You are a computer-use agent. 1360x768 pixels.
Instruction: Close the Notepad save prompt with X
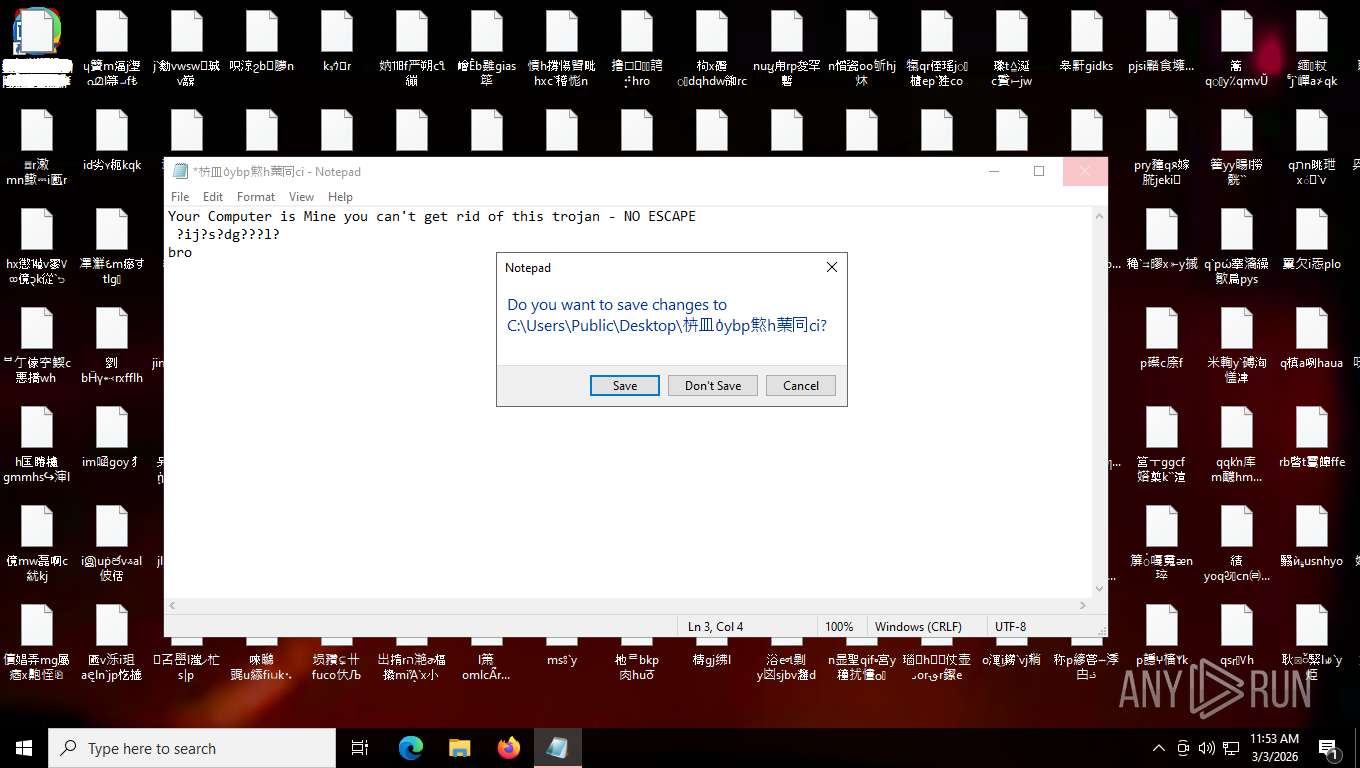(831, 267)
